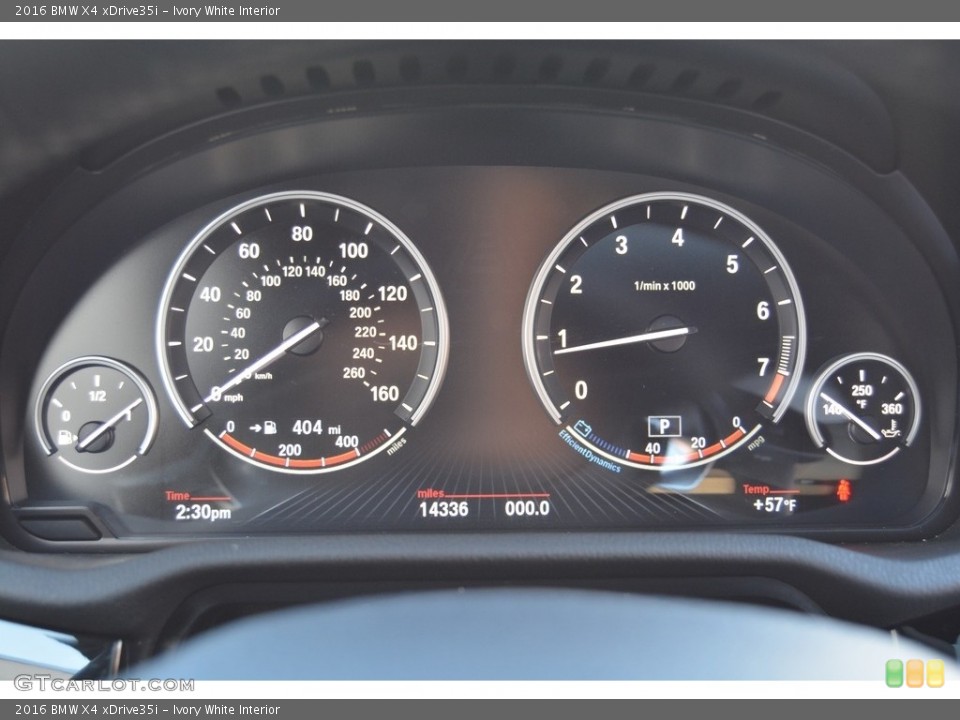The height and width of the screenshot is (720, 960).
Task: Click the 220 km/h mark on inner scale
Action: pyautogui.click(x=365, y=332)
